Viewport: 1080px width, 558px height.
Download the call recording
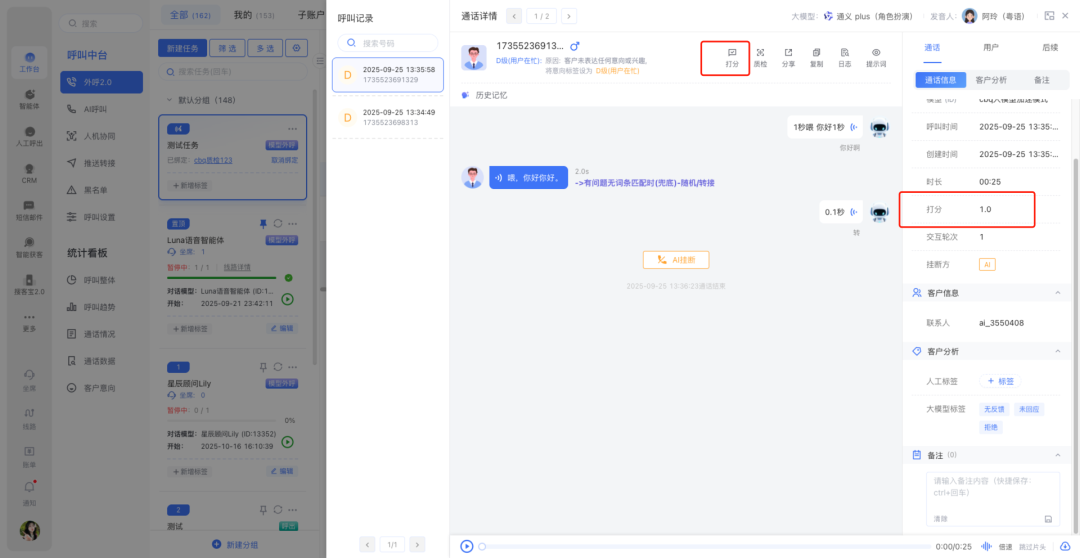pyautogui.click(x=1064, y=546)
